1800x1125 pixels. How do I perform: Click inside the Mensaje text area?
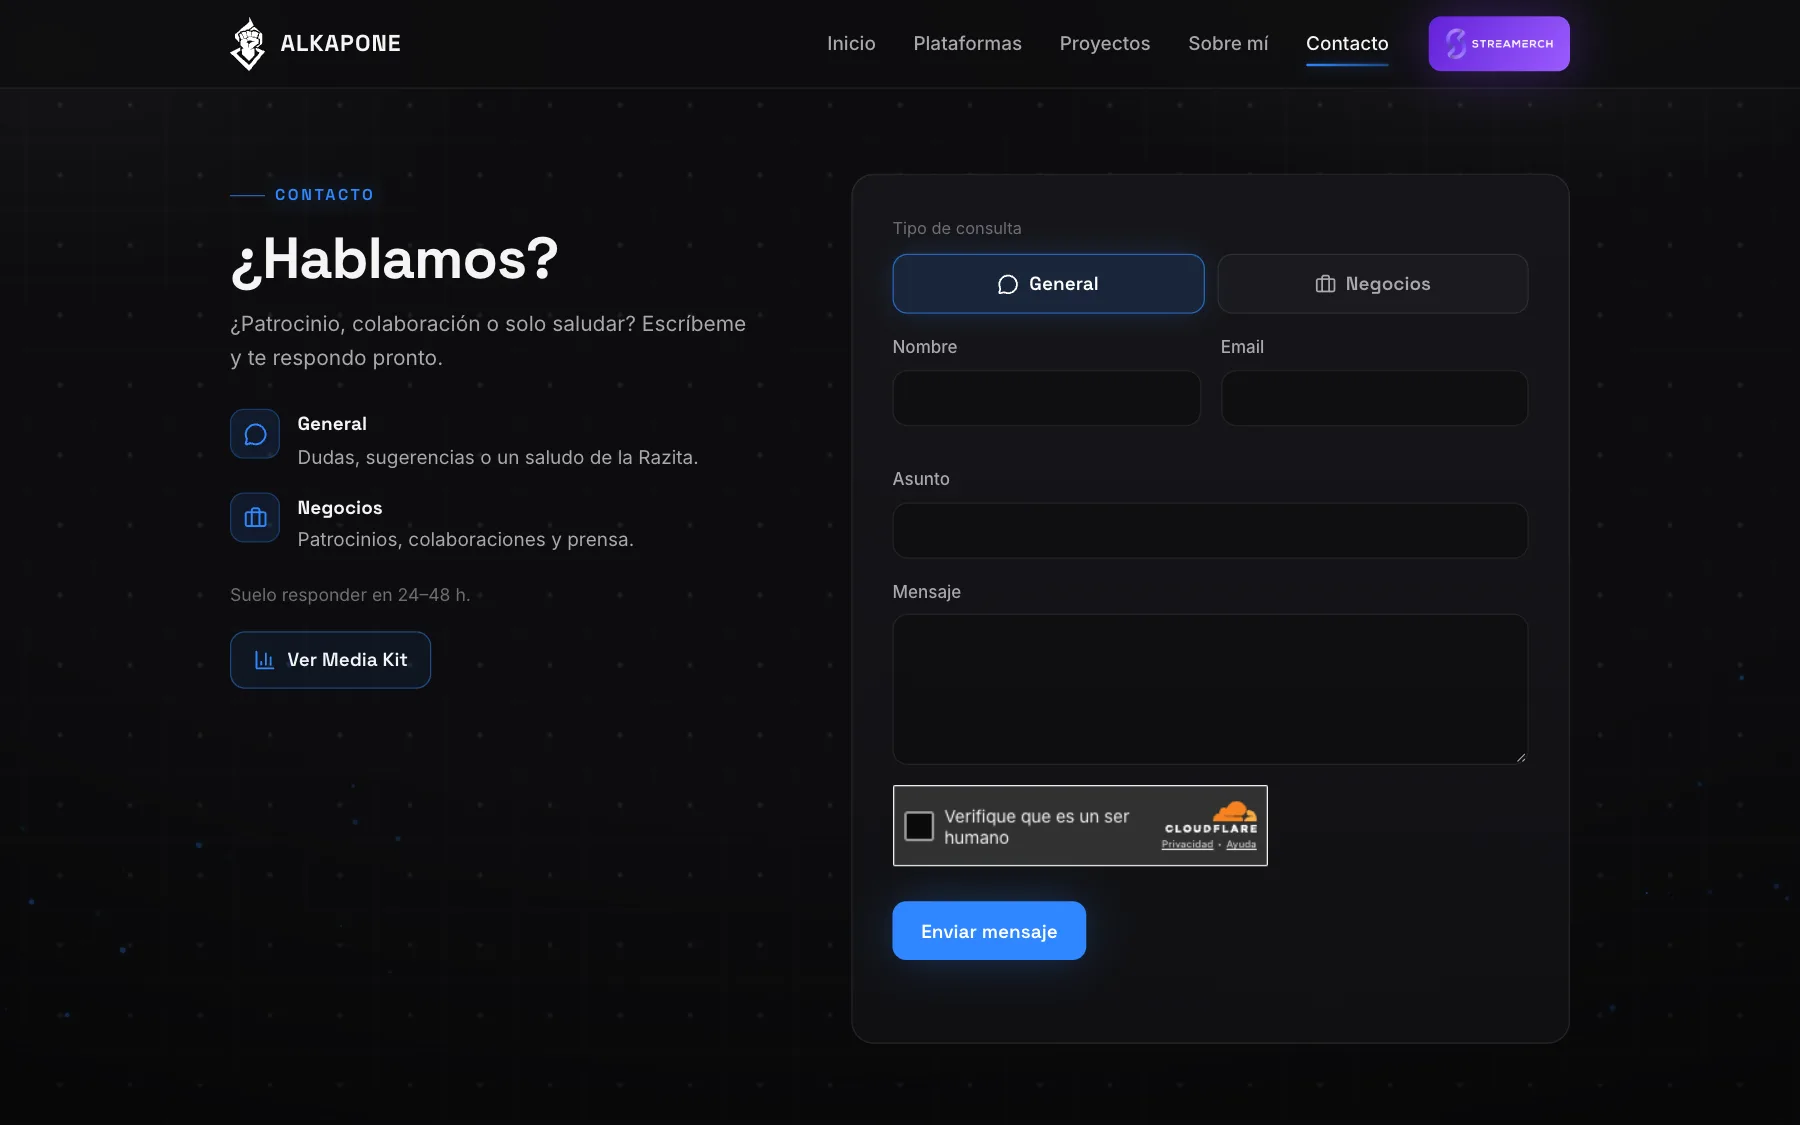(1210, 689)
